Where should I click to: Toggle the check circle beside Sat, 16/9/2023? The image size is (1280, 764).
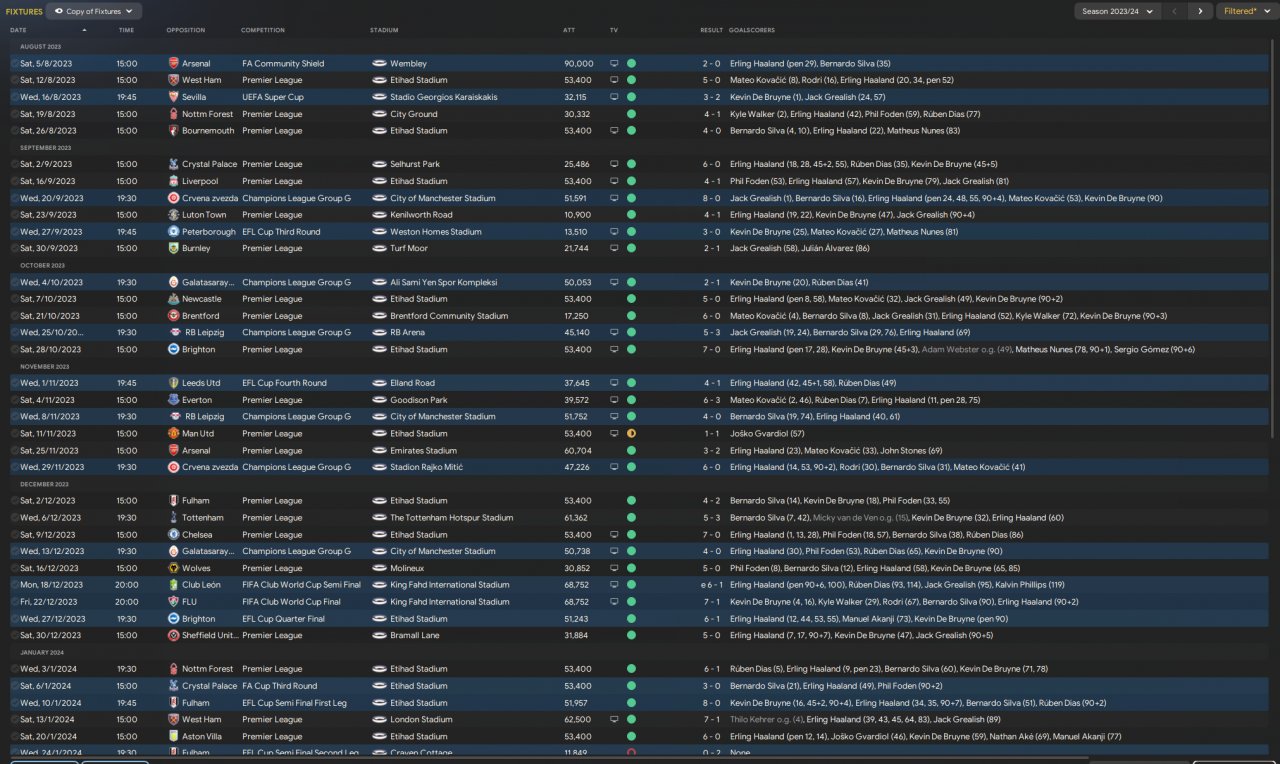[x=15, y=181]
